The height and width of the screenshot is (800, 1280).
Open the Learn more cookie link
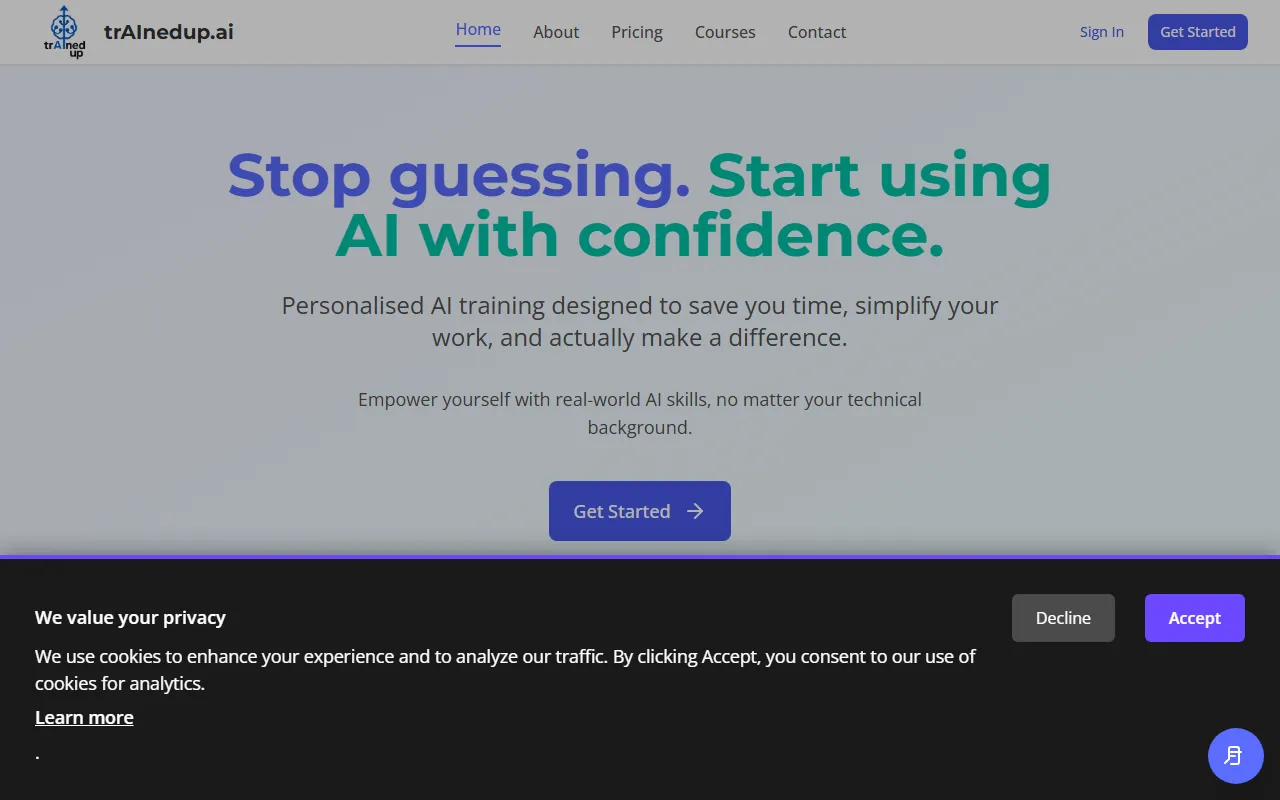point(84,717)
